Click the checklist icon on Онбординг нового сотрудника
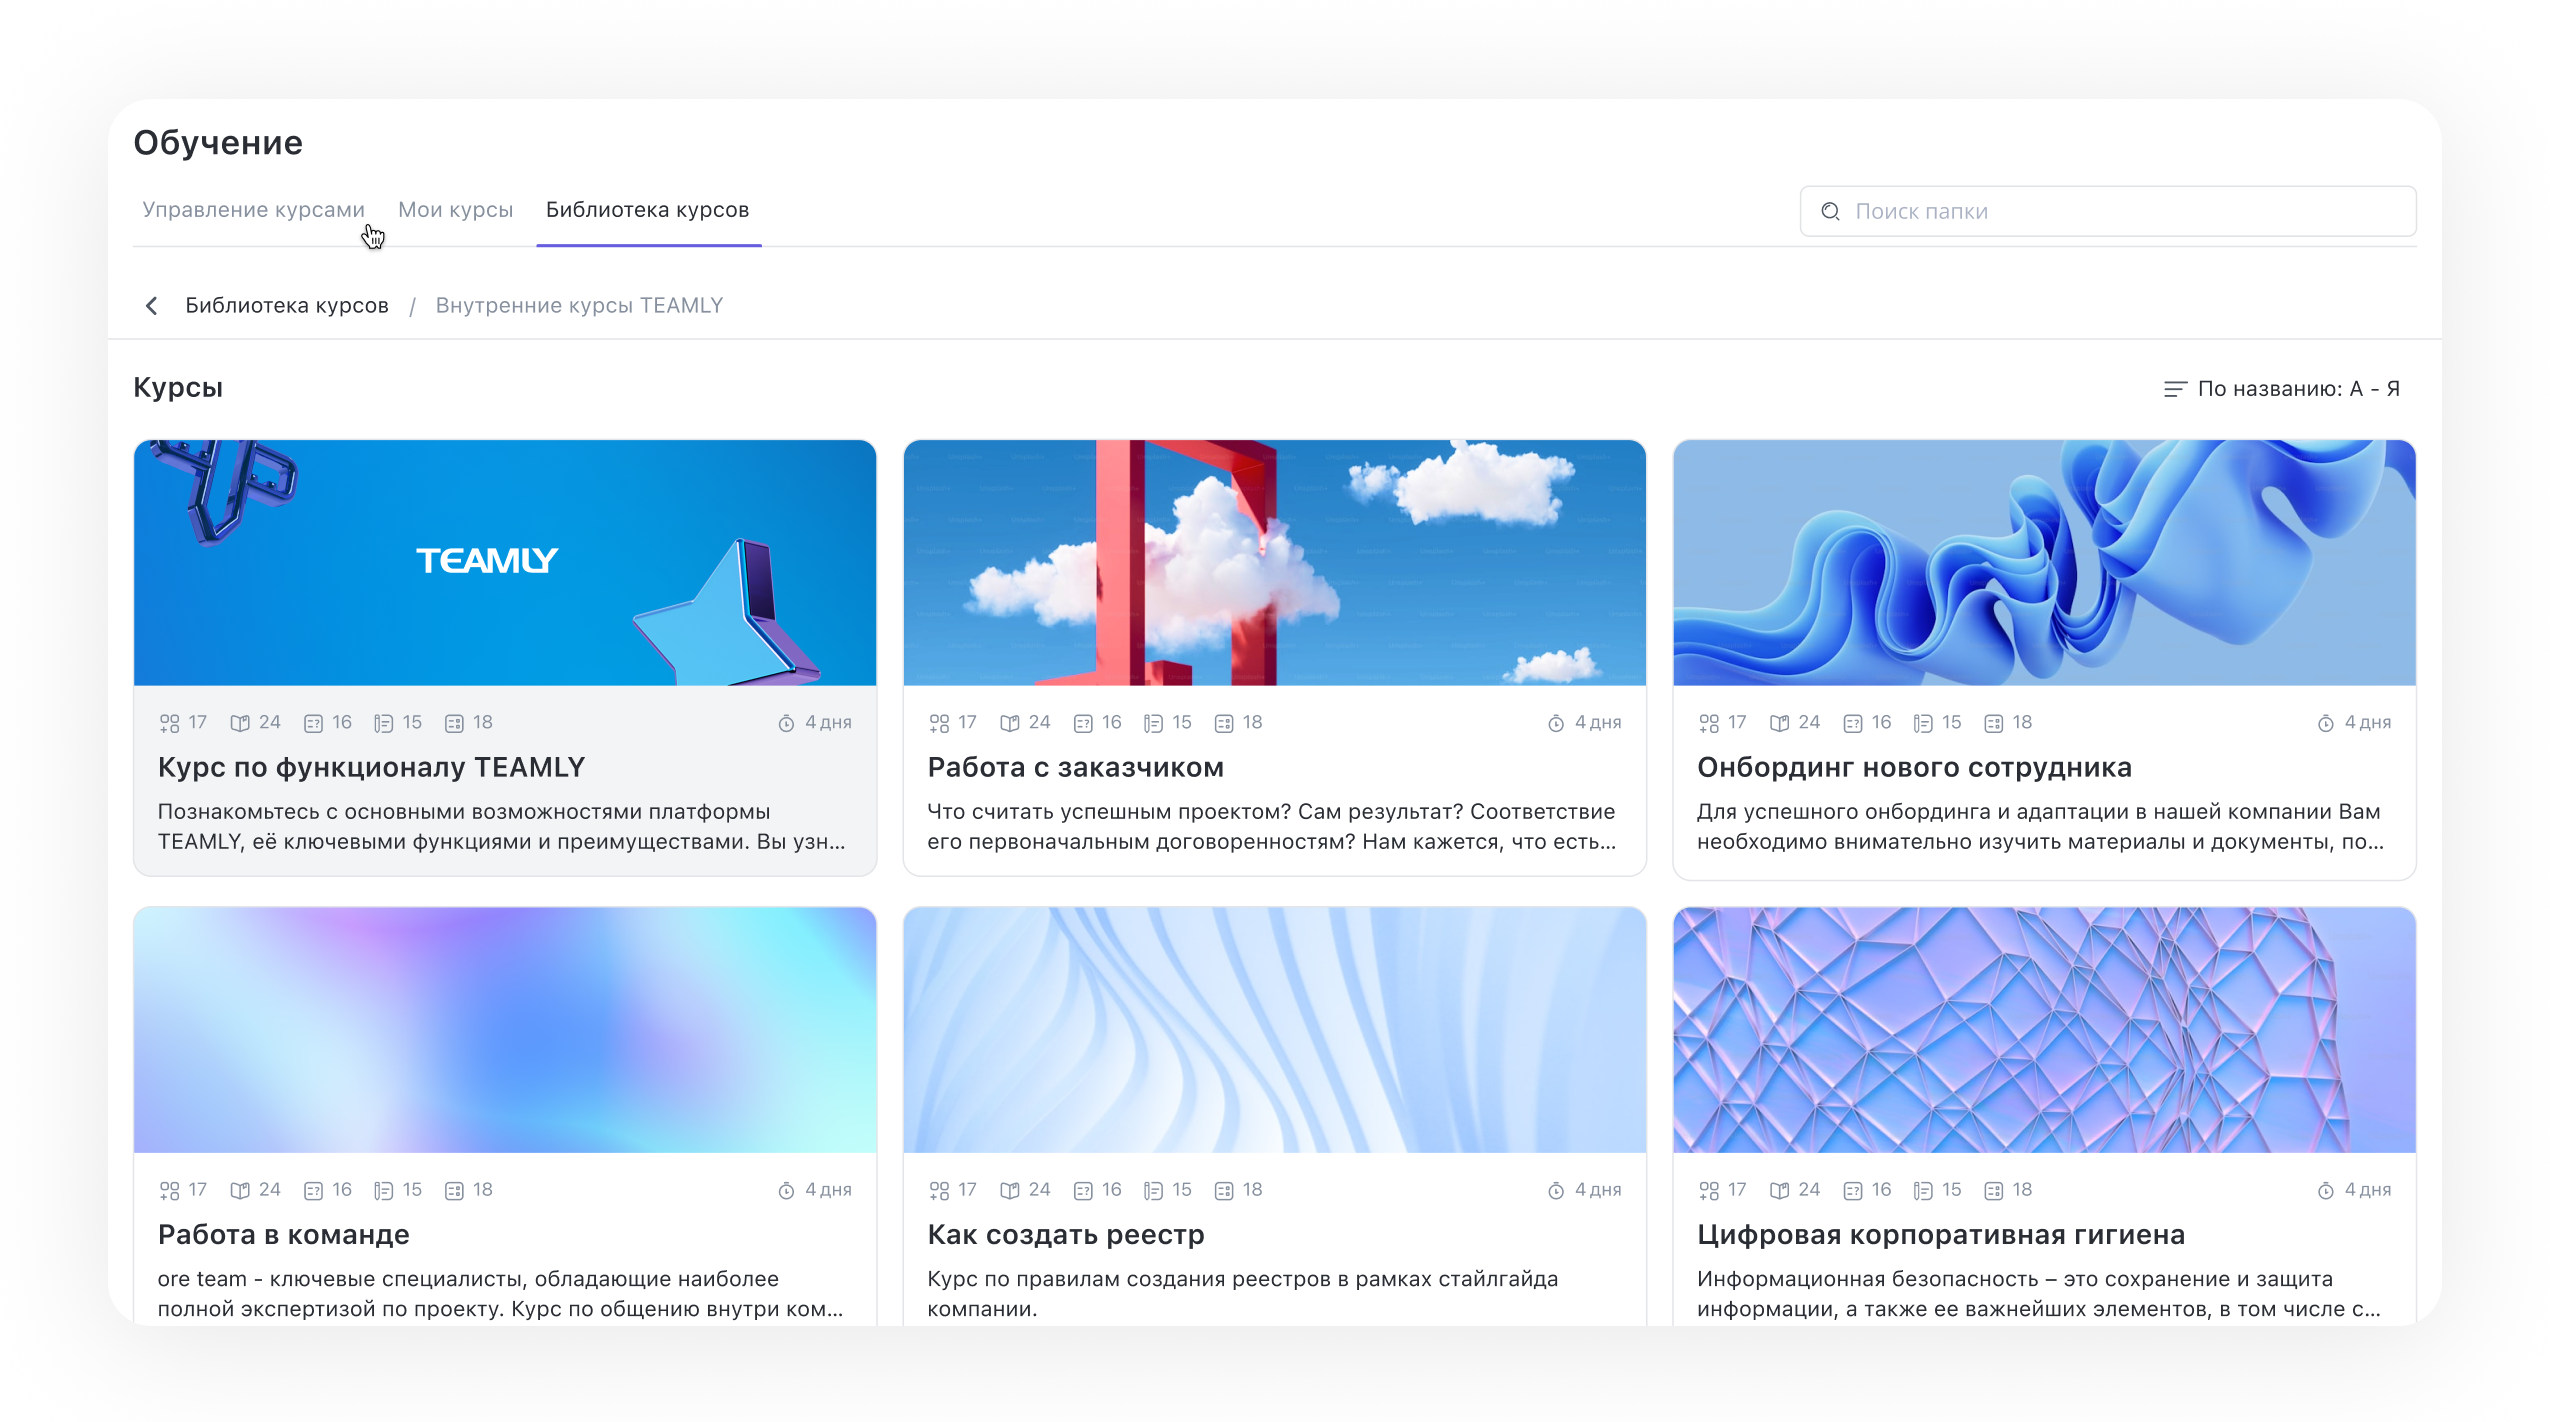2550x1422 pixels. [x=1994, y=723]
